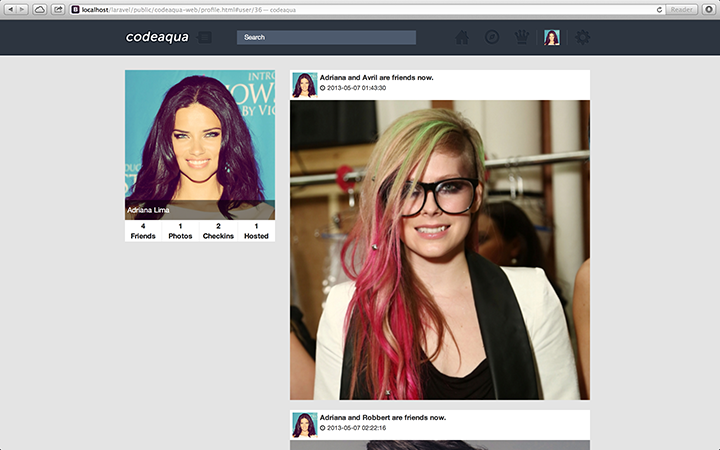Click the codeaqua logo

157,37
